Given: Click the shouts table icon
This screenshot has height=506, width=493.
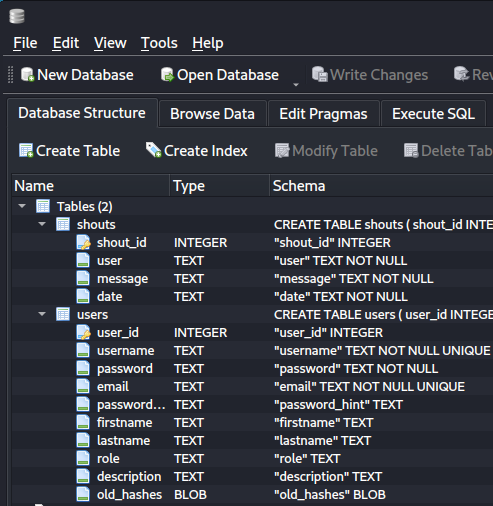Looking at the screenshot, I should [63, 224].
